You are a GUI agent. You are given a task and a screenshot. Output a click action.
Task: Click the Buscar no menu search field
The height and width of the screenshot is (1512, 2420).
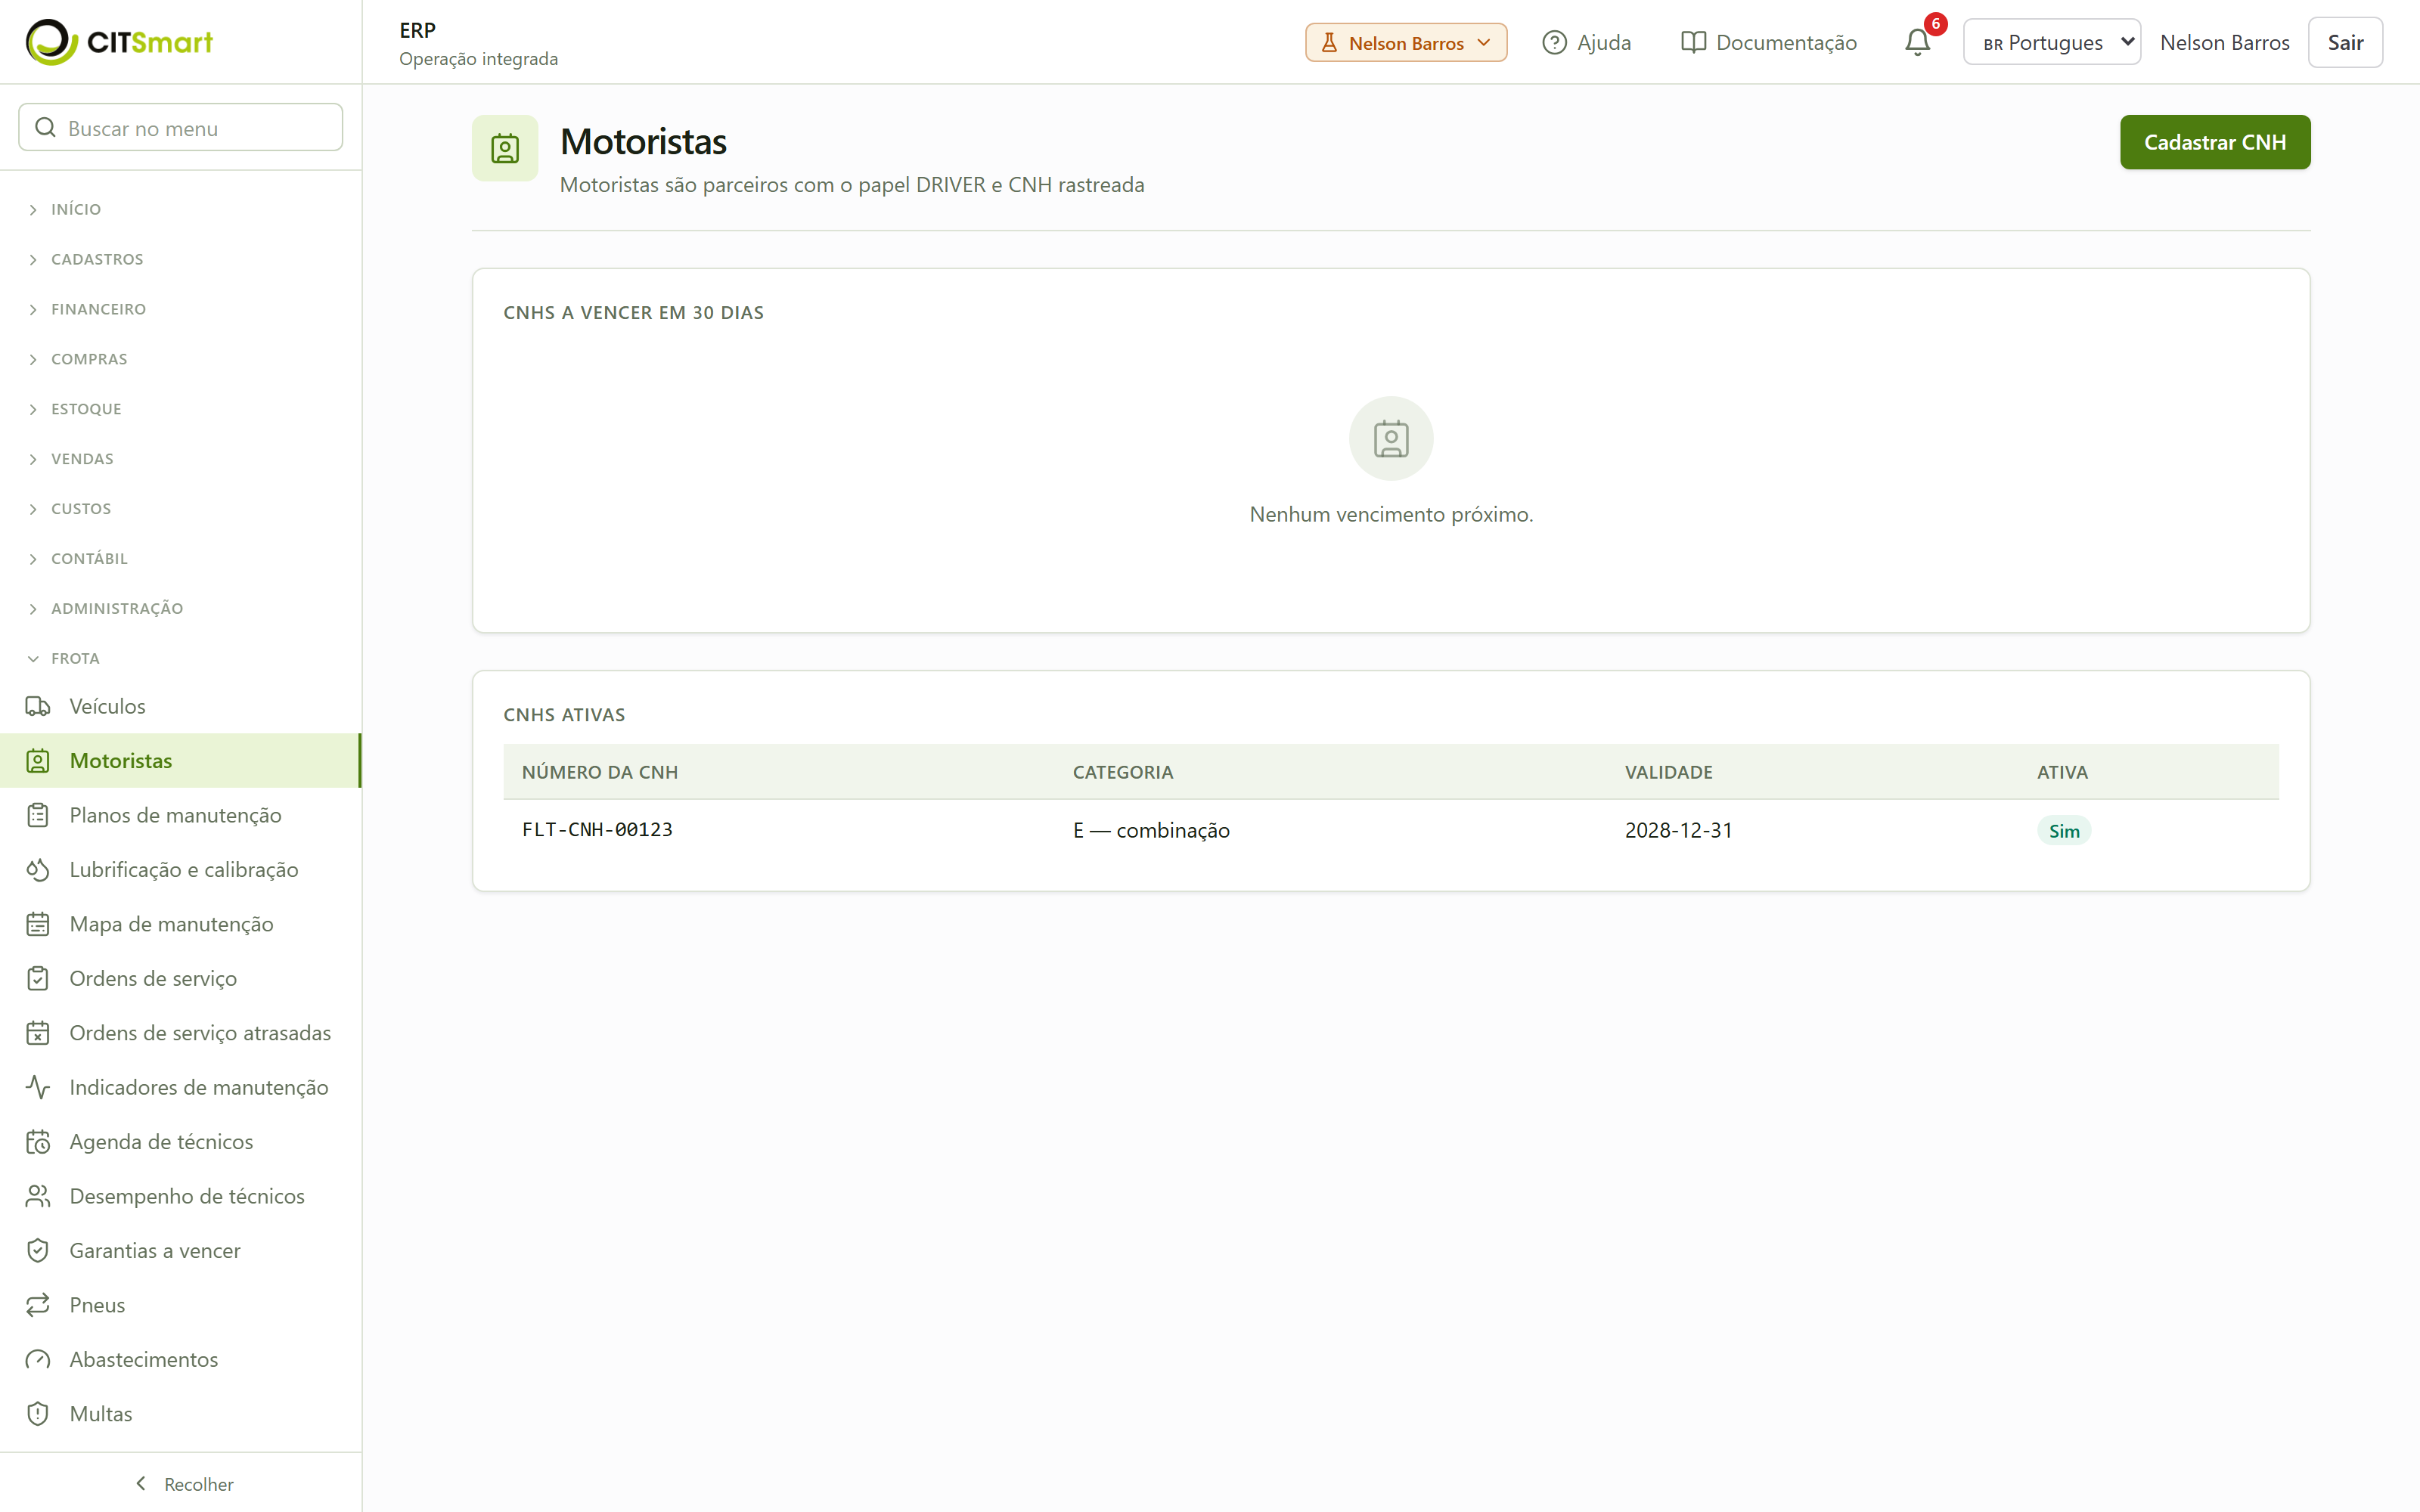tap(181, 127)
